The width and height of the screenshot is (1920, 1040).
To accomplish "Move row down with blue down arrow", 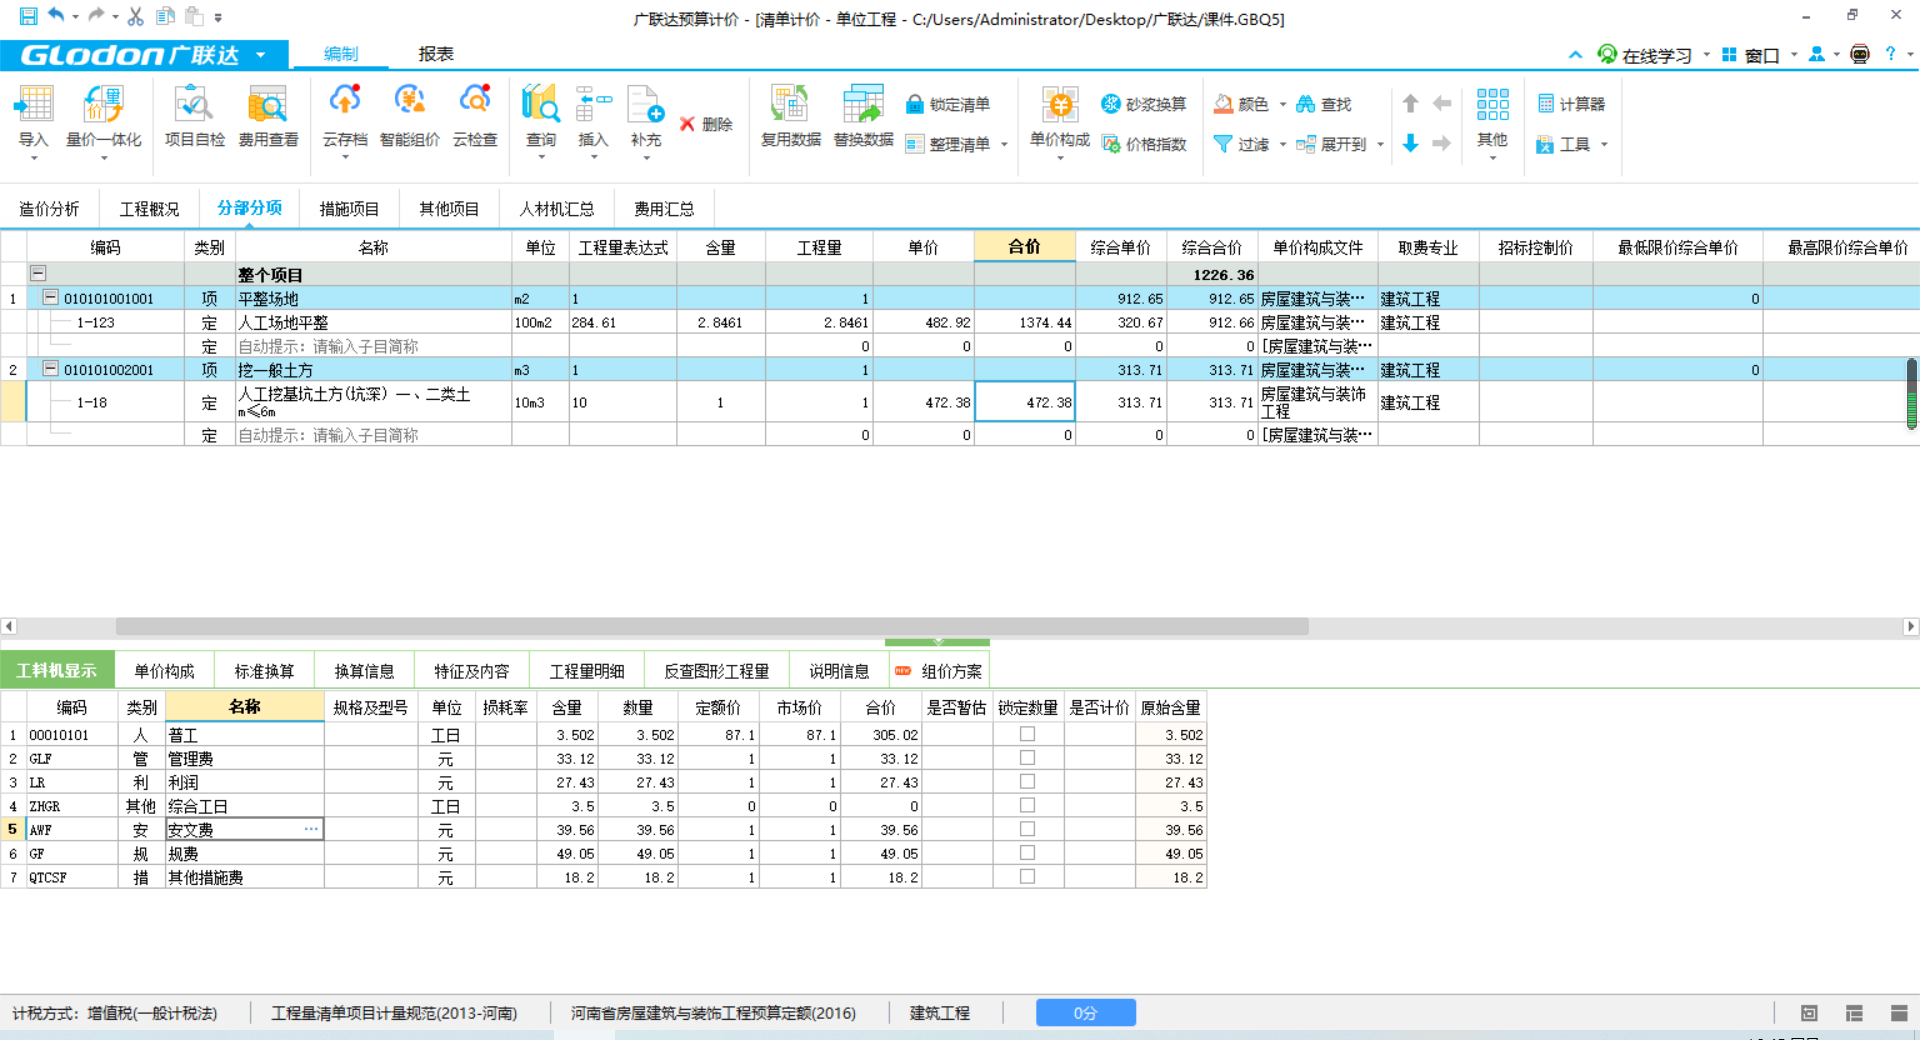I will click(1410, 143).
